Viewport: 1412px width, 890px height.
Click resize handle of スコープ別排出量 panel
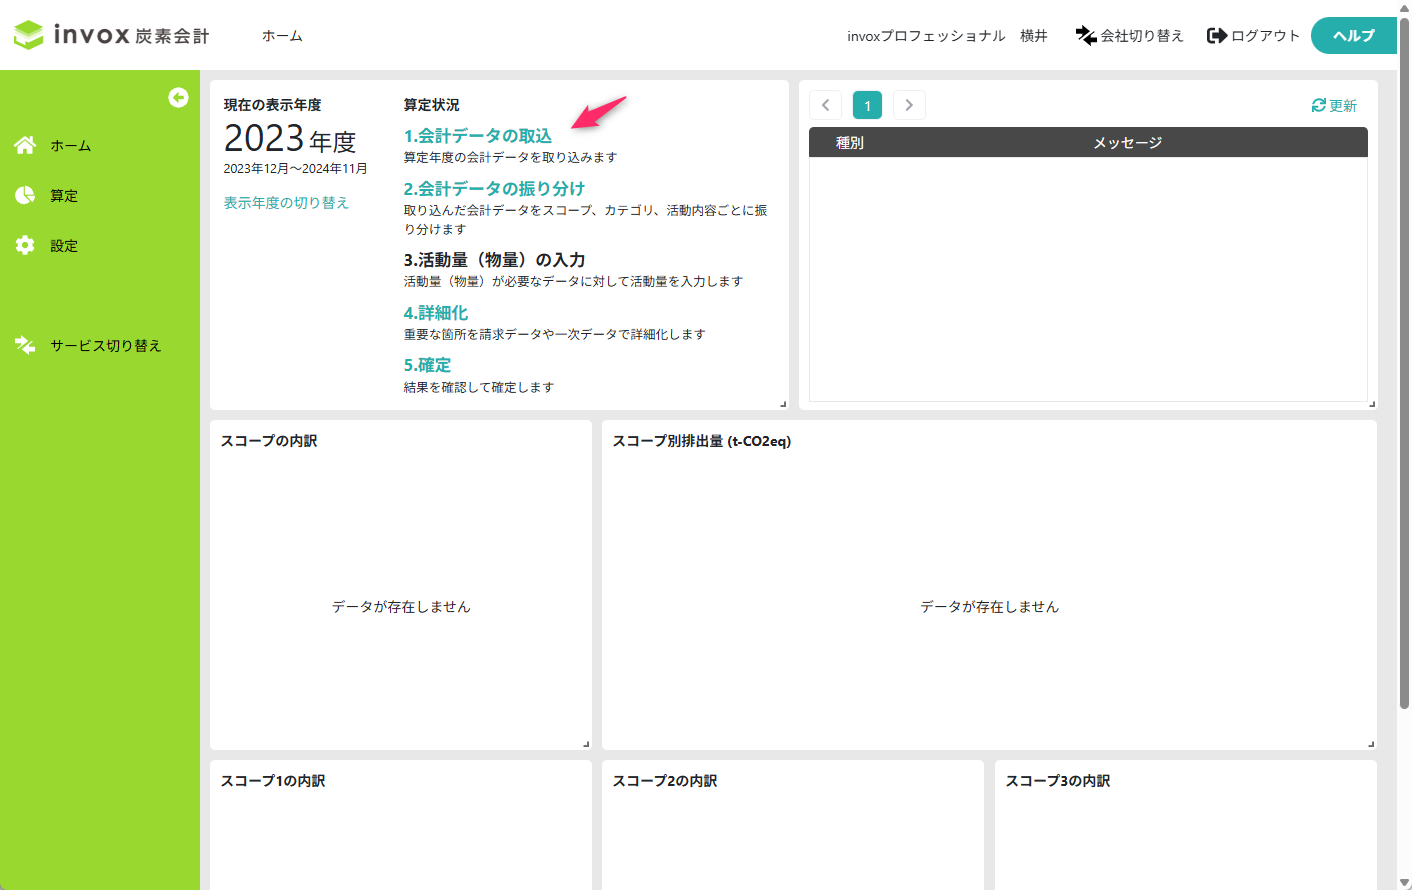(1371, 744)
